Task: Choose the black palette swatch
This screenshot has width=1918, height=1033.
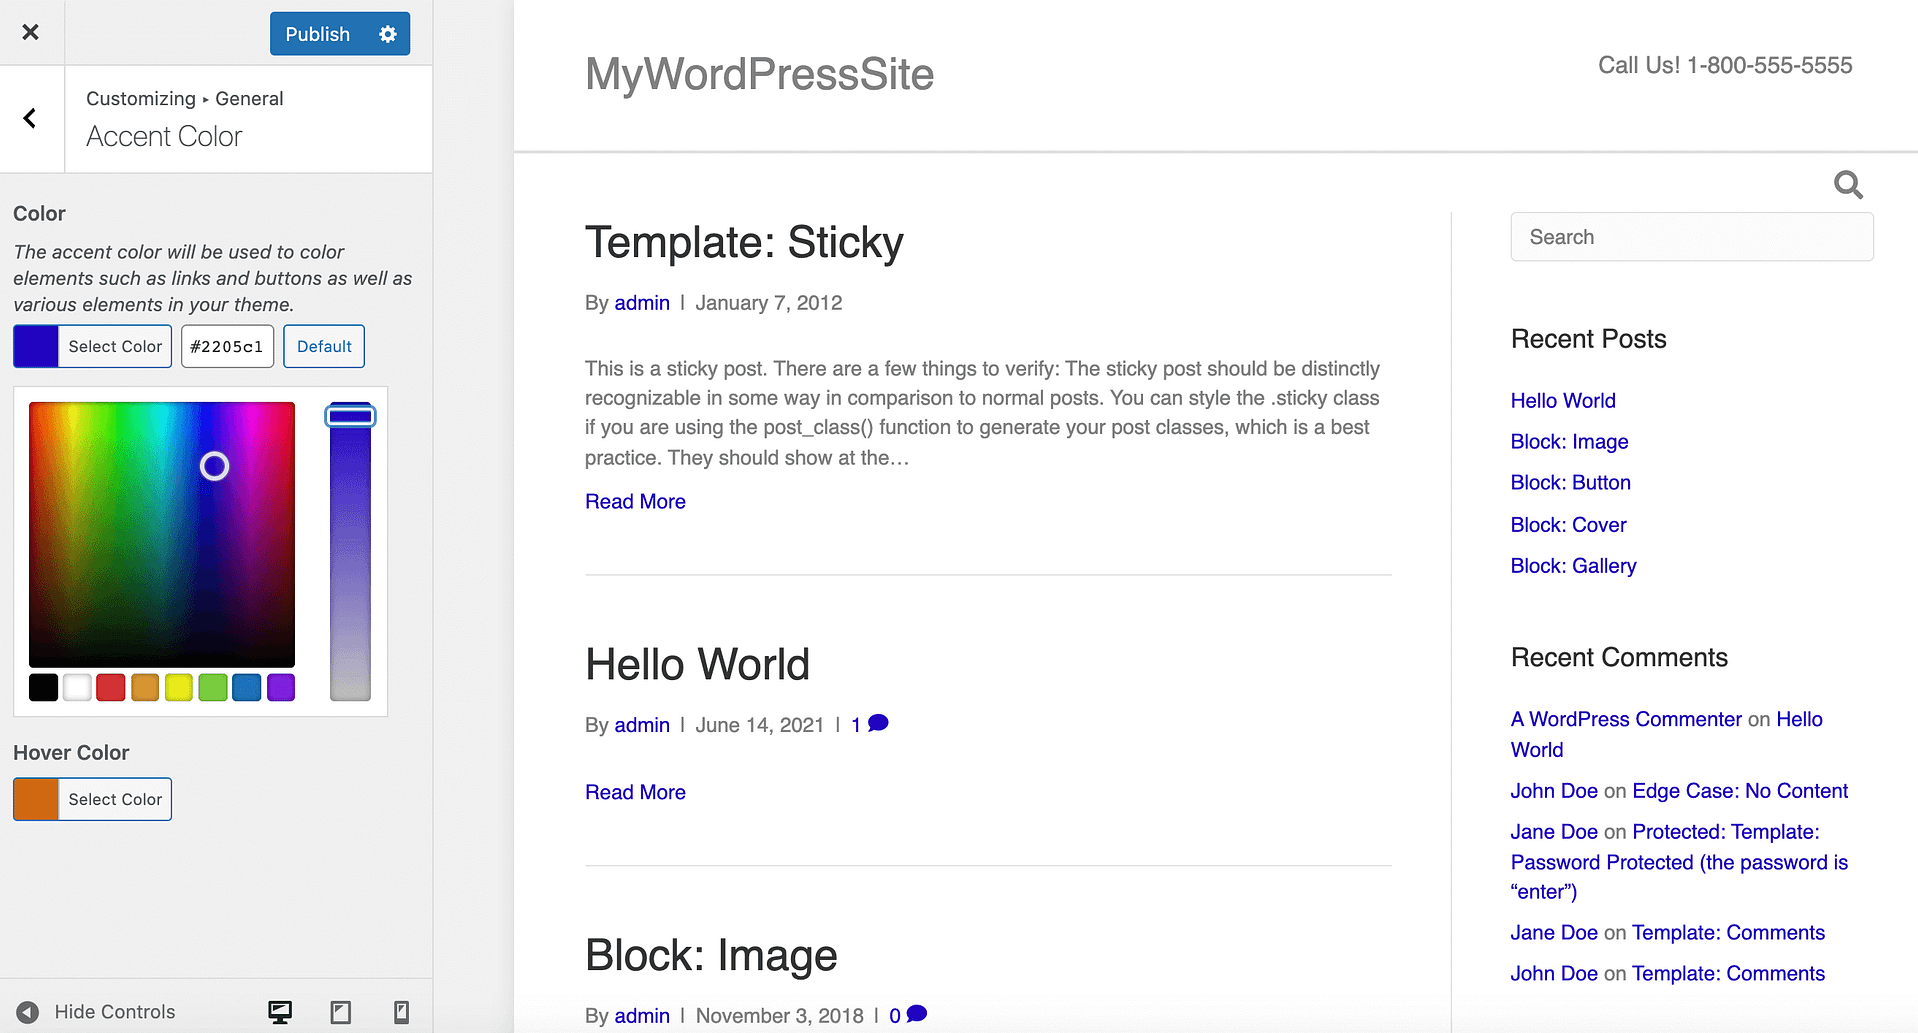Action: tap(43, 687)
